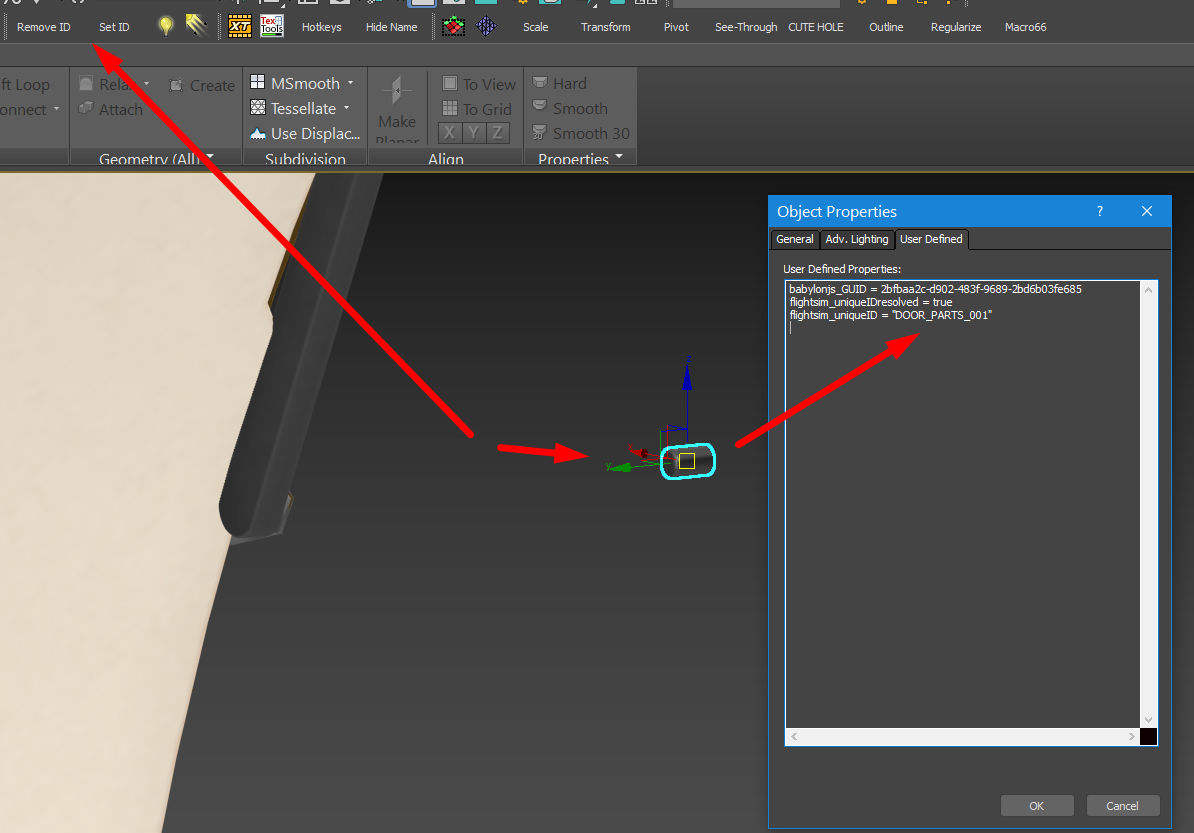Click the empty line in User Defined Properties field
1194x833 pixels.
click(x=963, y=328)
